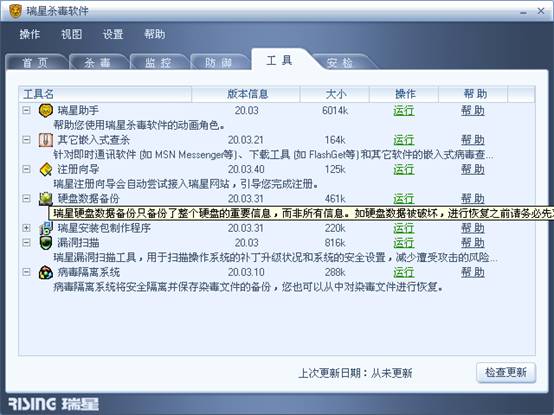Screen dimensions: 554x415
Task: Switch to the 杀毒 tab
Action: [x=98, y=63]
